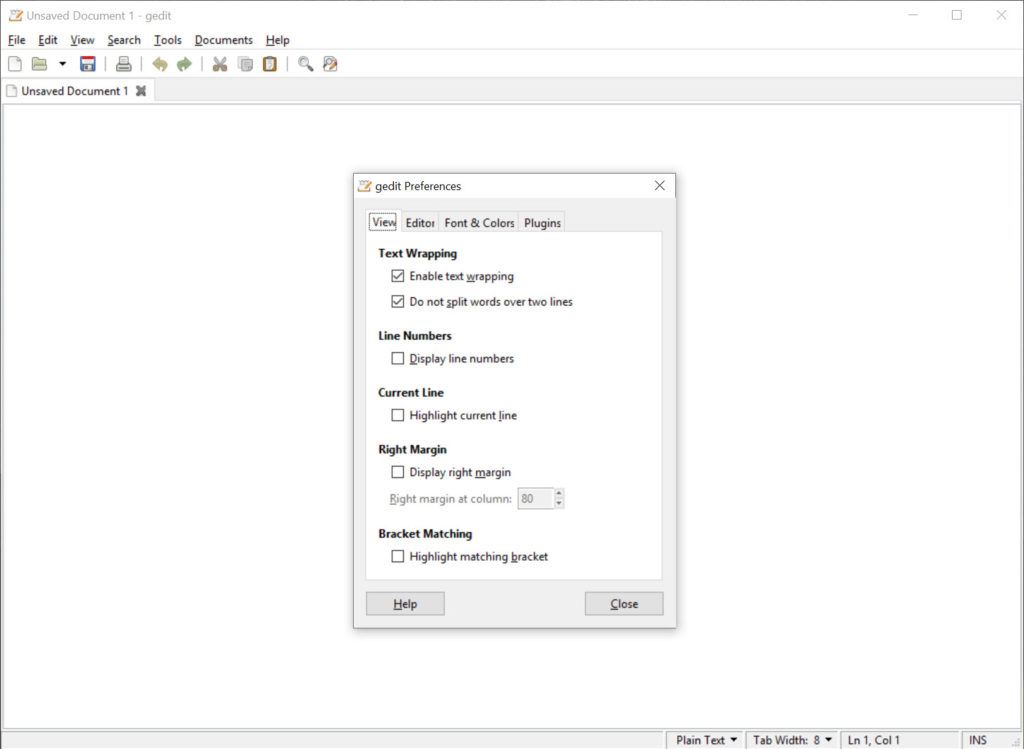Print the document using the printer icon

point(123,64)
